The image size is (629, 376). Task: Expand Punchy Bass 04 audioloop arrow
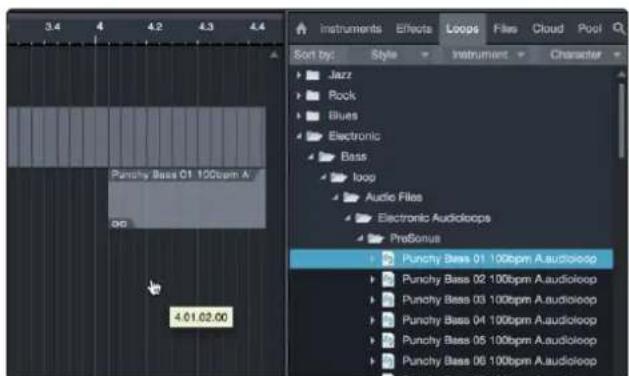(372, 320)
